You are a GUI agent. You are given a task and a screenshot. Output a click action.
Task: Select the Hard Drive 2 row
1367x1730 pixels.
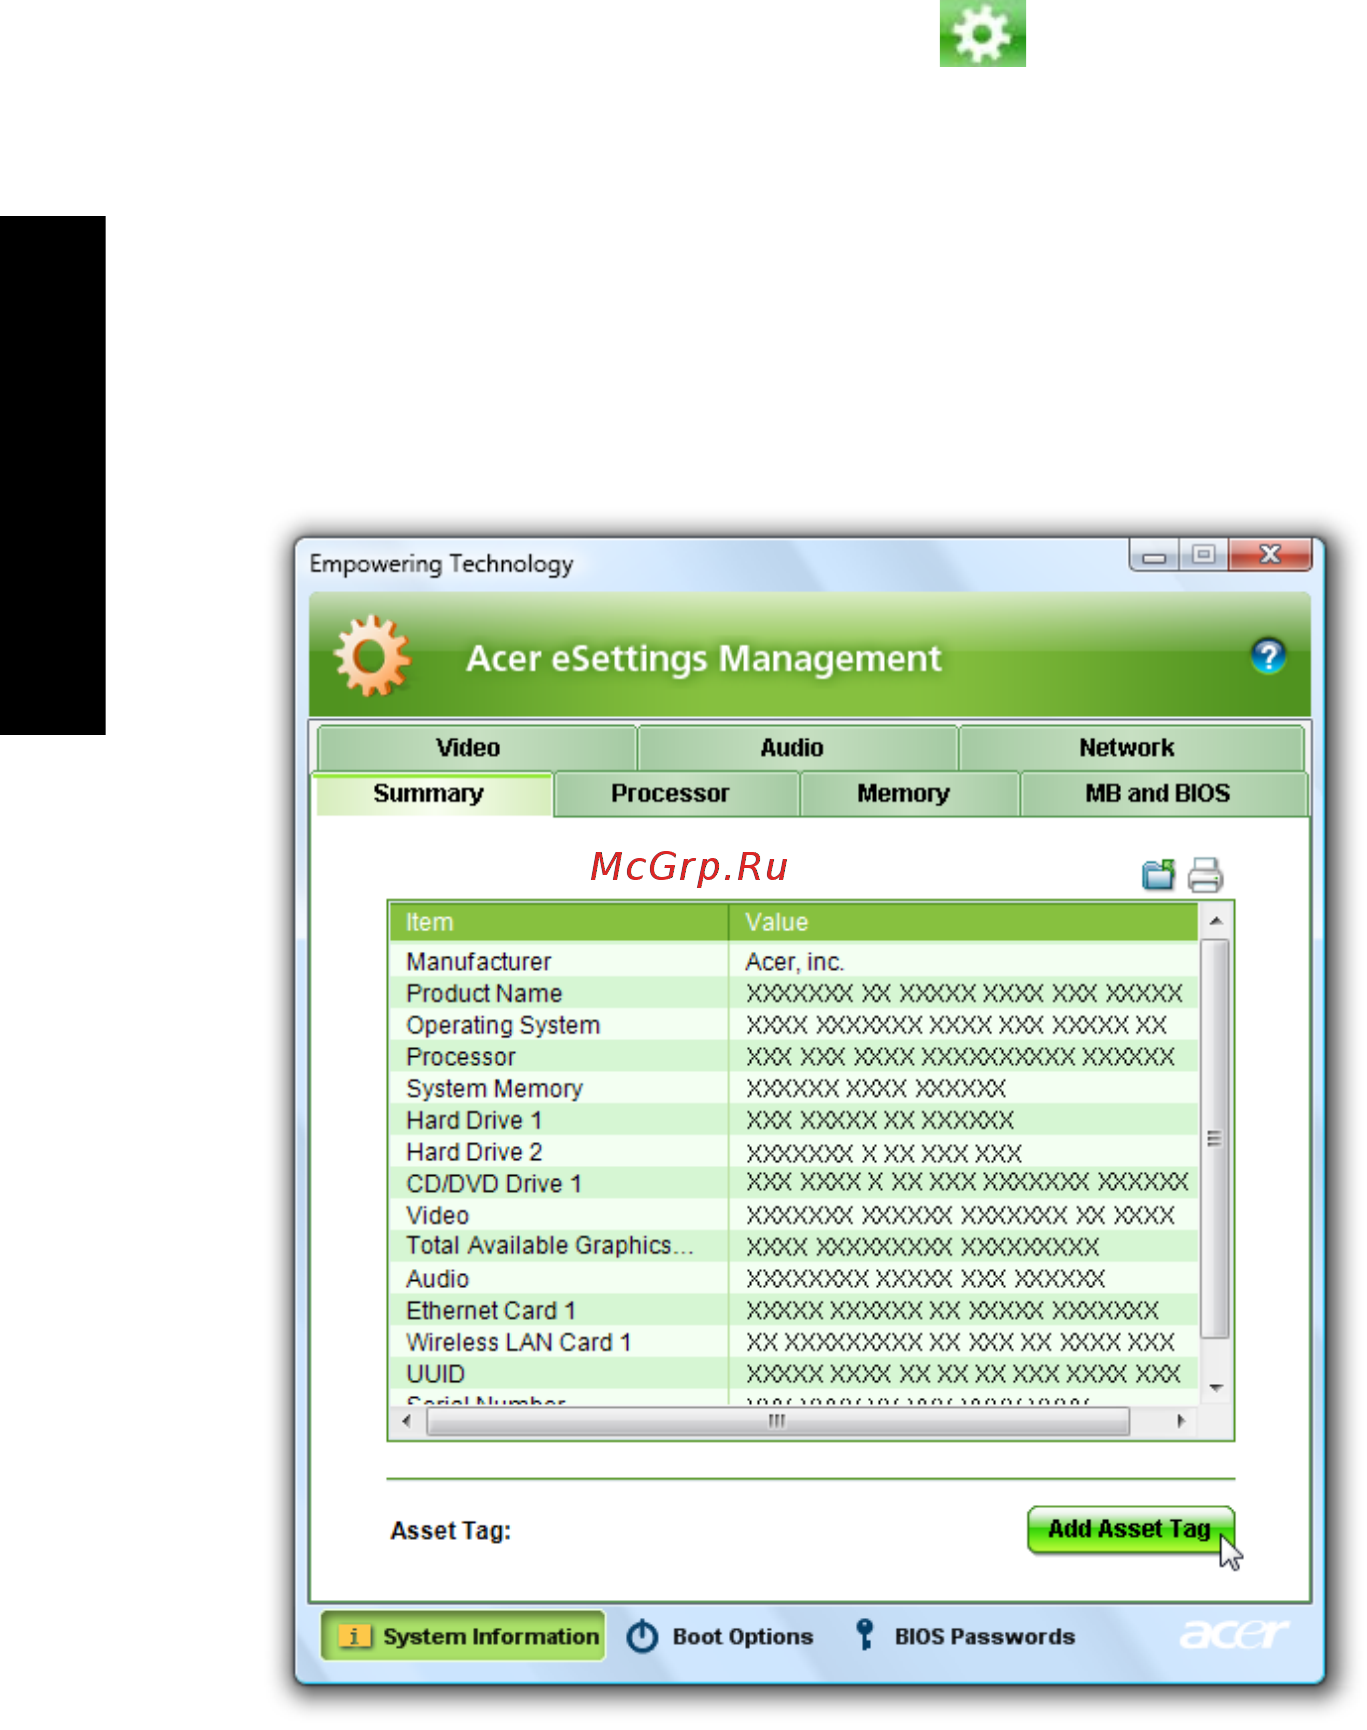(x=794, y=1152)
